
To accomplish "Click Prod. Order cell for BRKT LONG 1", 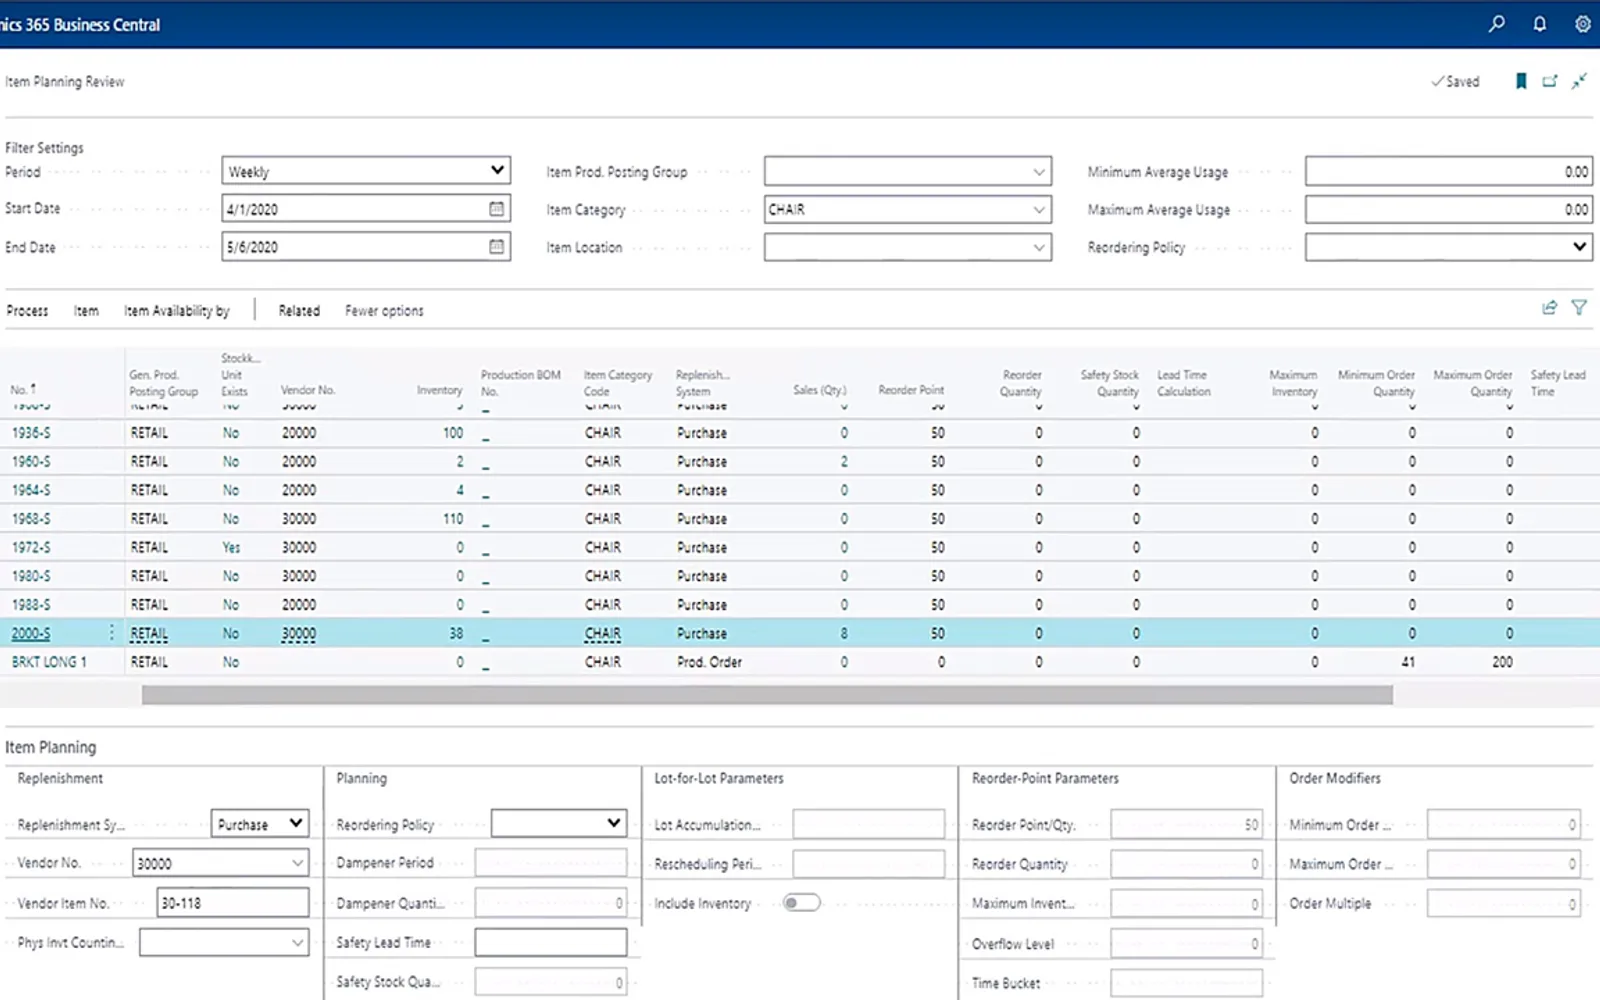I will [x=709, y=662].
